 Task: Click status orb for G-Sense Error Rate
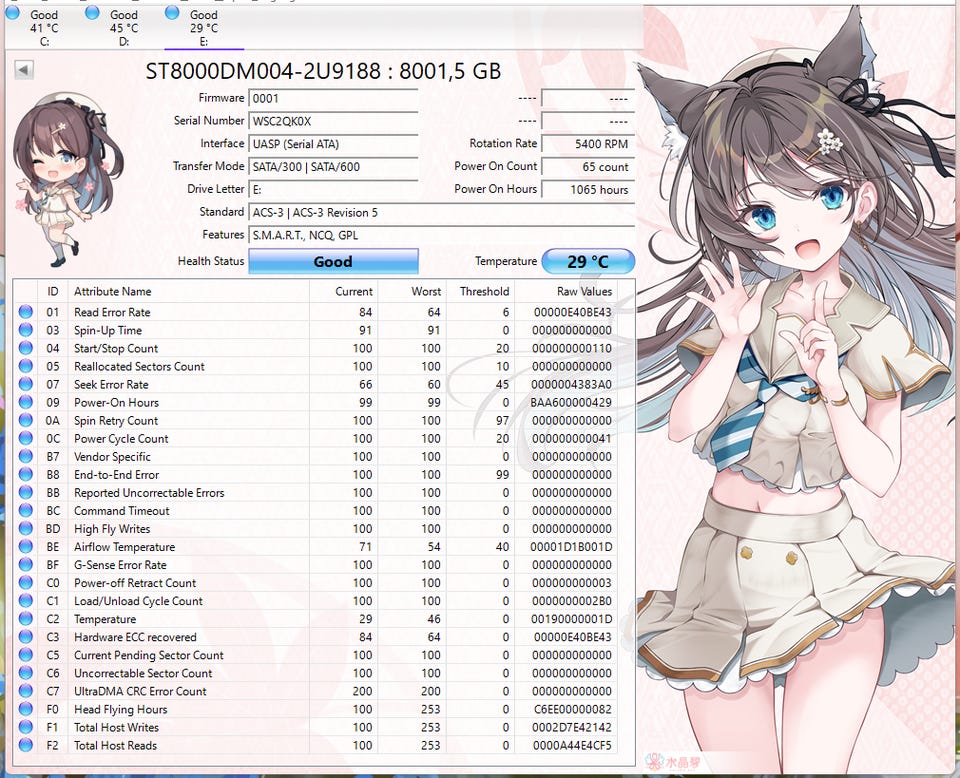tap(26, 565)
